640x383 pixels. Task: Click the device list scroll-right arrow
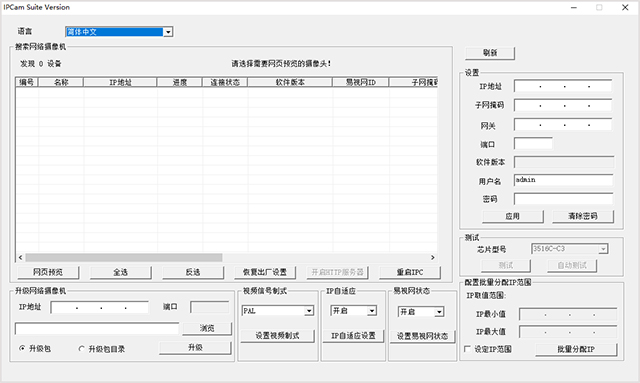(433, 257)
